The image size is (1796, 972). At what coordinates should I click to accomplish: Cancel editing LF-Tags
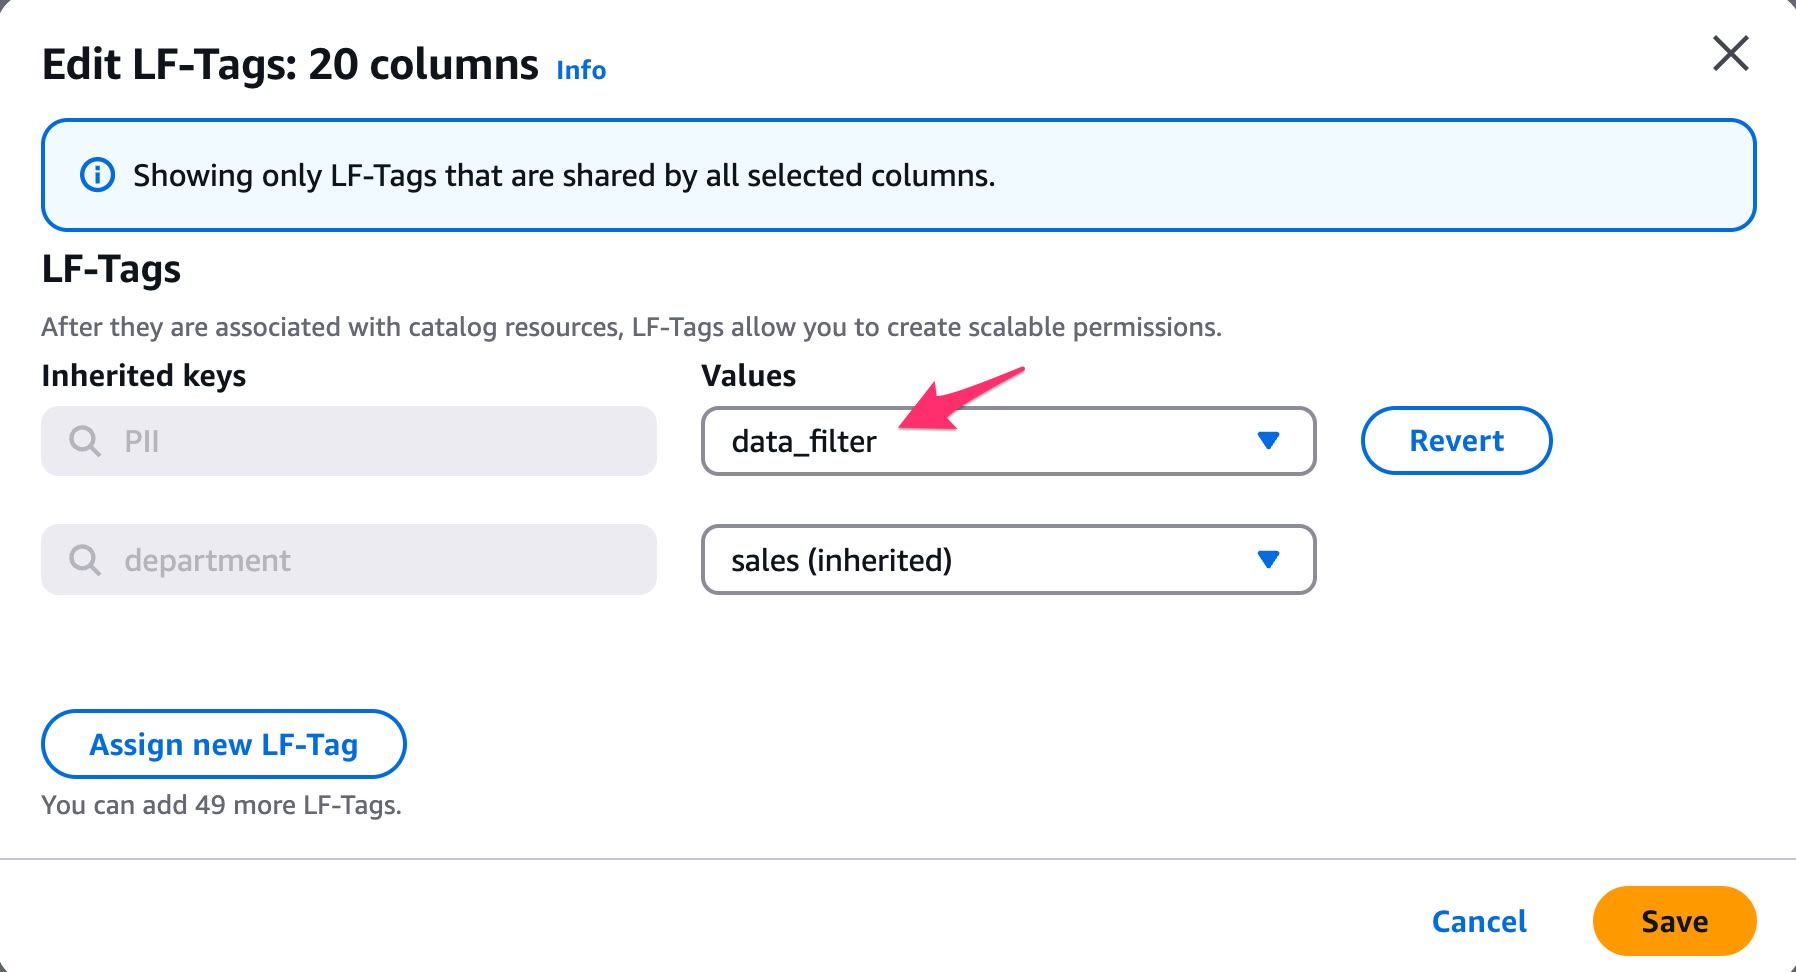coord(1479,921)
